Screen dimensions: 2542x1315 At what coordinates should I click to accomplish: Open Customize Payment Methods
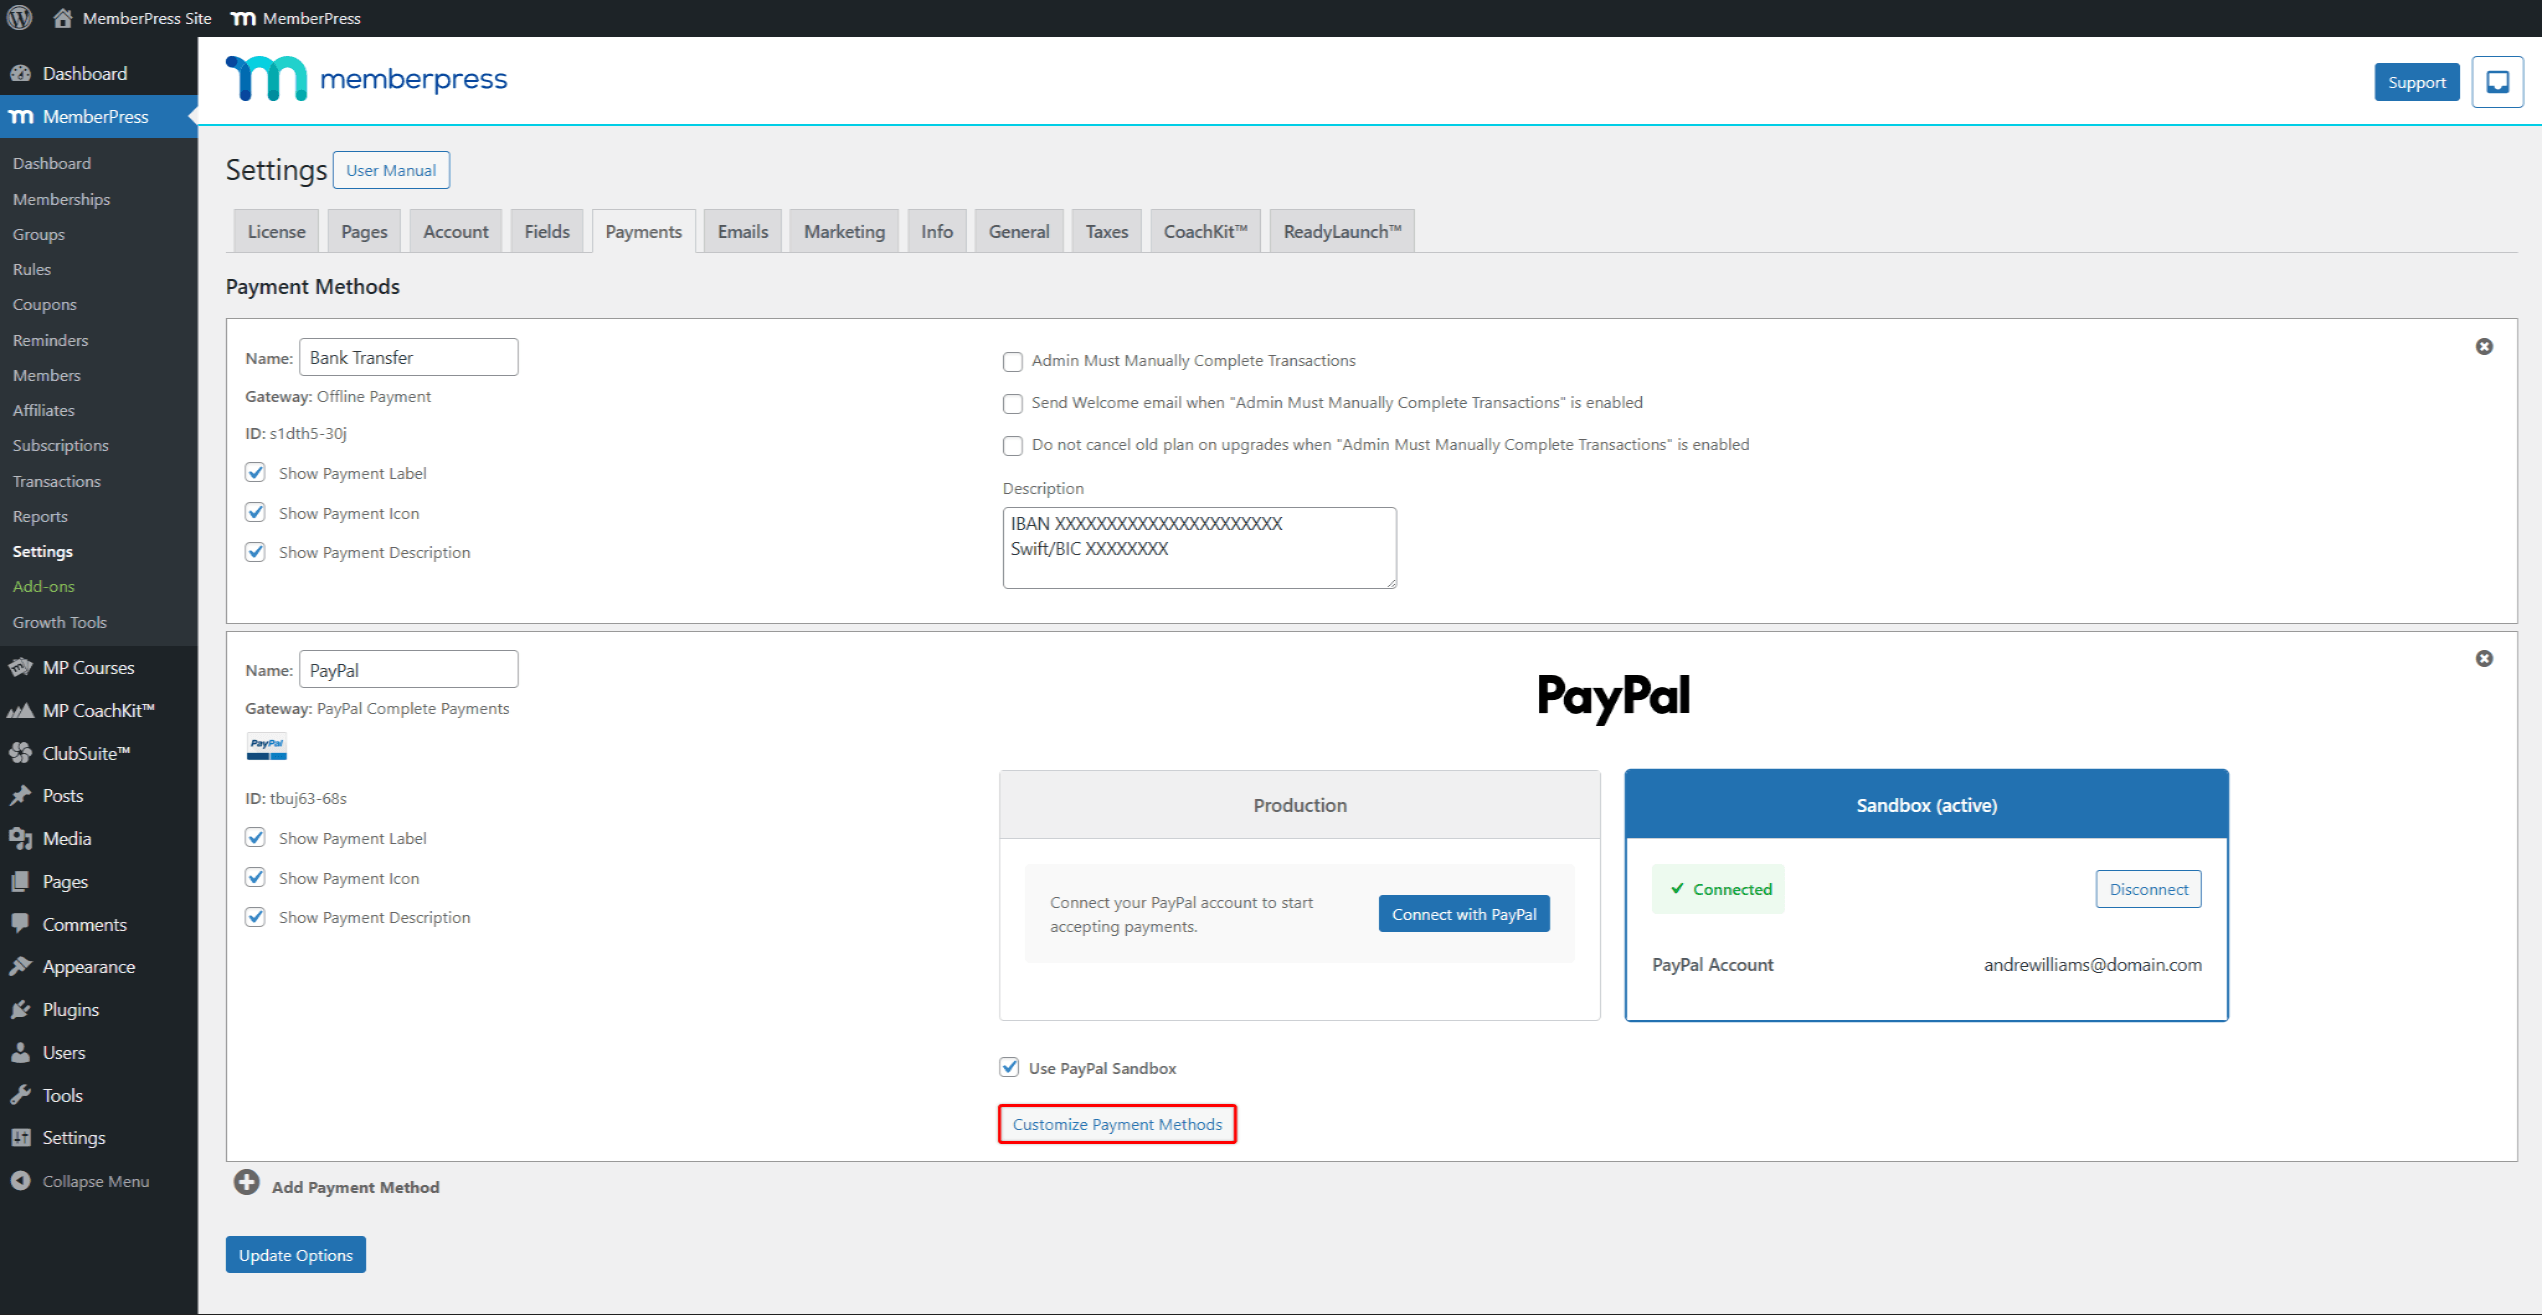(1117, 1124)
